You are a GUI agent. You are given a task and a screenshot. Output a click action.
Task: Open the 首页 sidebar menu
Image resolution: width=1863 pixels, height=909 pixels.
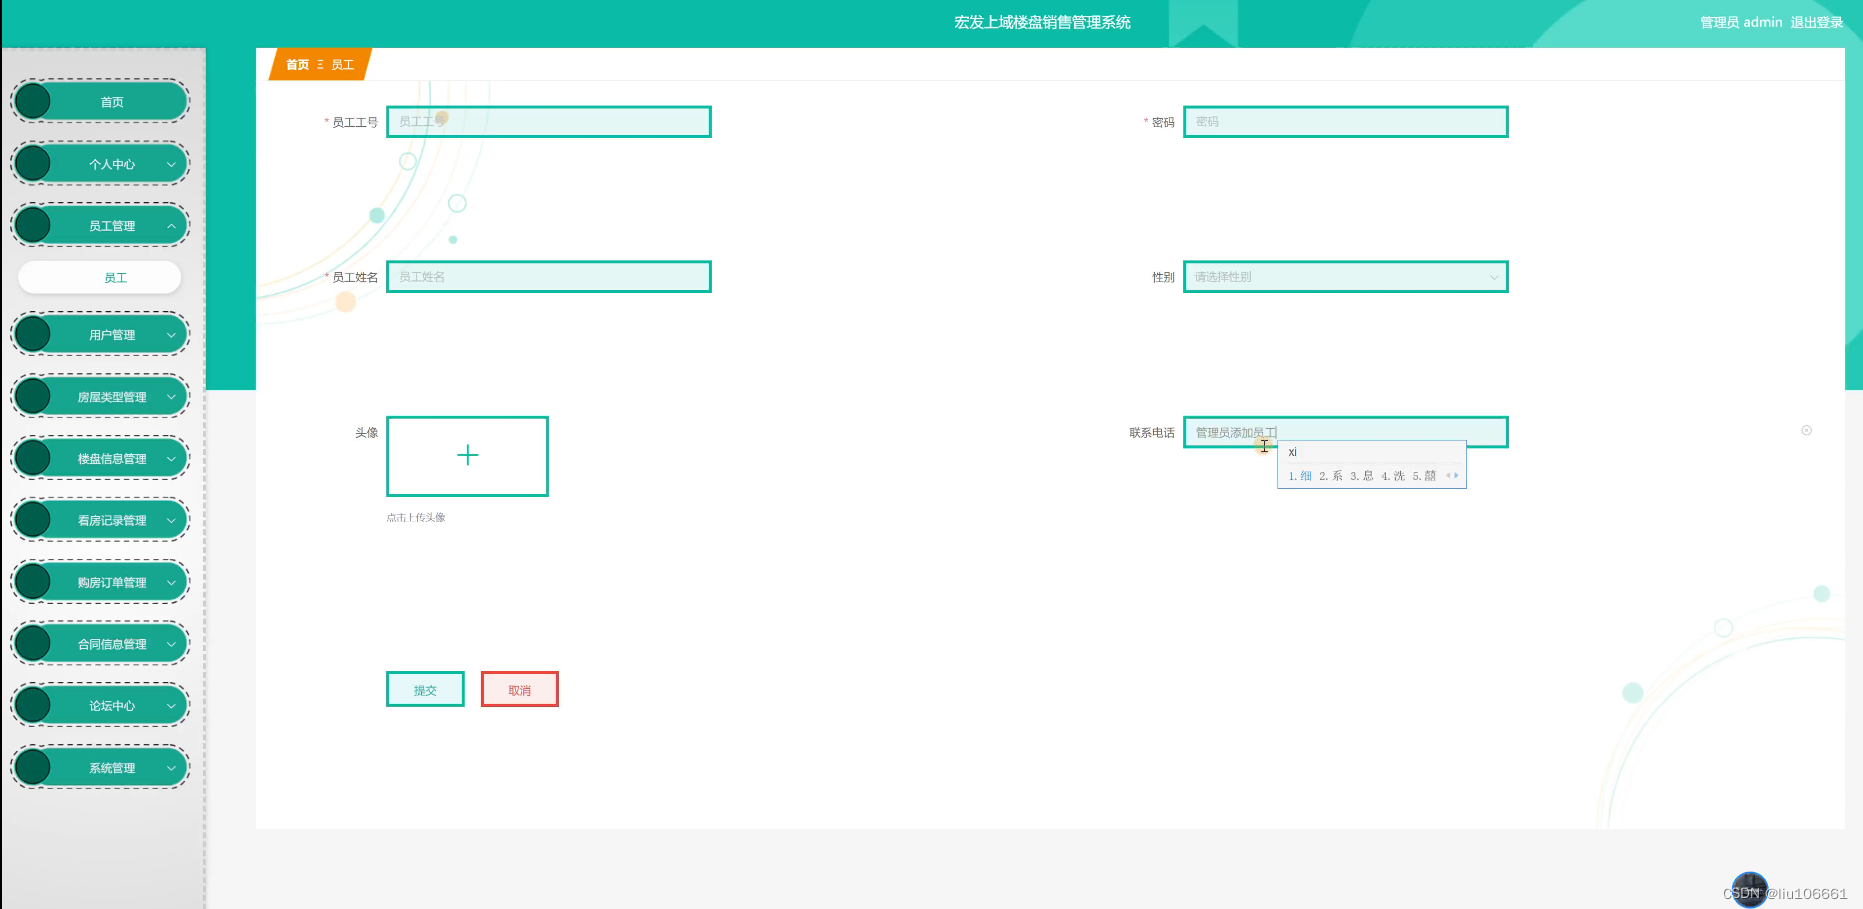100,102
